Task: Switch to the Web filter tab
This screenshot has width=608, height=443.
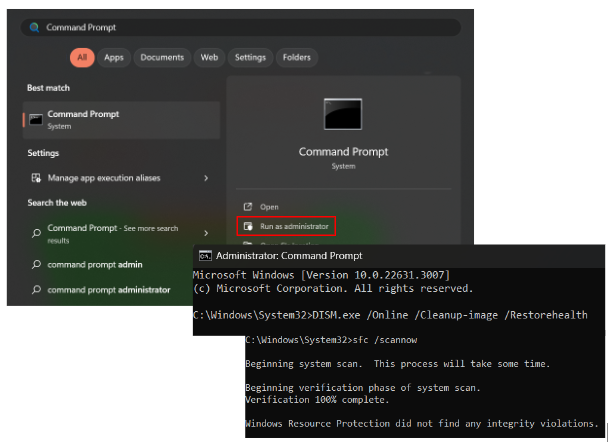Action: pos(209,57)
